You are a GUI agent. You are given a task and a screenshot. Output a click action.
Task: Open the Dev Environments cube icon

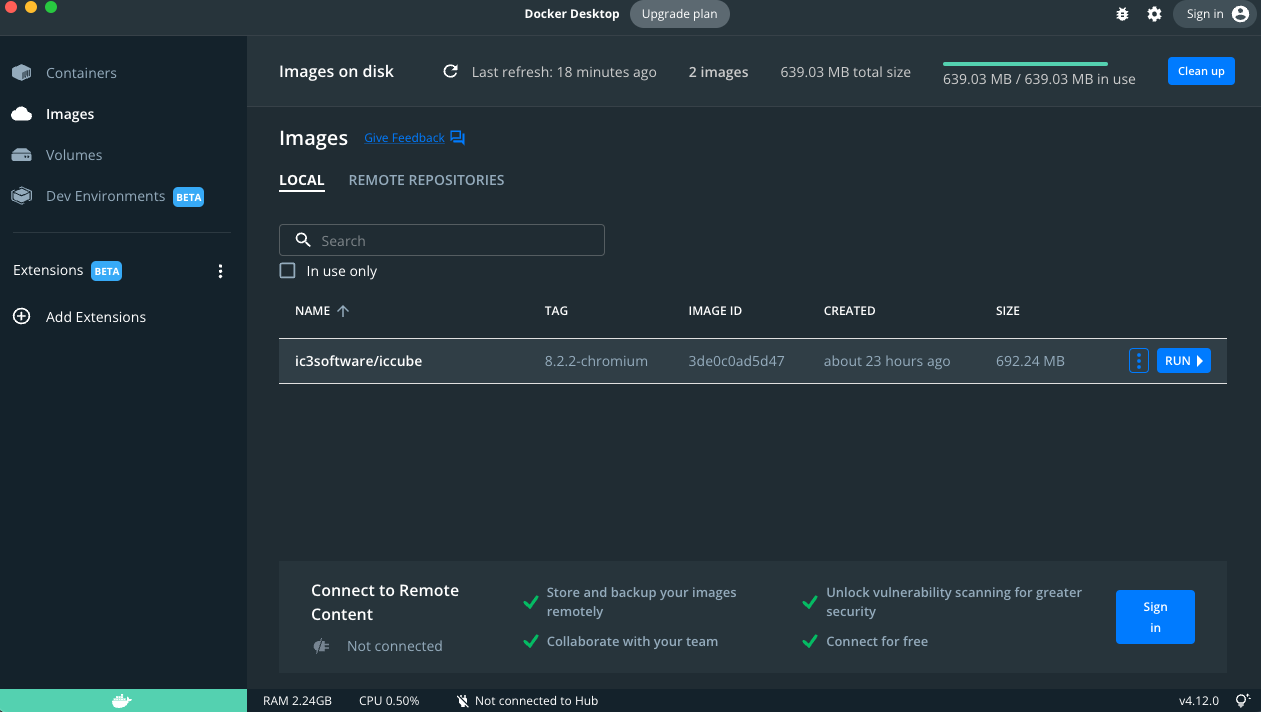coord(21,196)
